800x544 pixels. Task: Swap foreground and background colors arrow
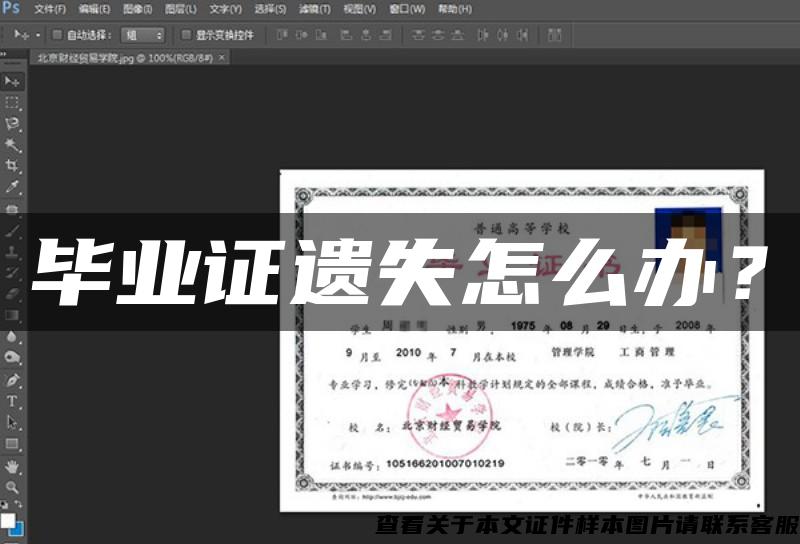(18, 505)
